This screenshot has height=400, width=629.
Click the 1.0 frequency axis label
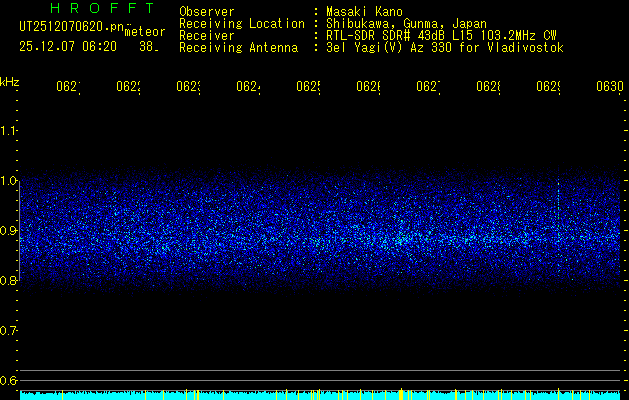click(x=8, y=181)
